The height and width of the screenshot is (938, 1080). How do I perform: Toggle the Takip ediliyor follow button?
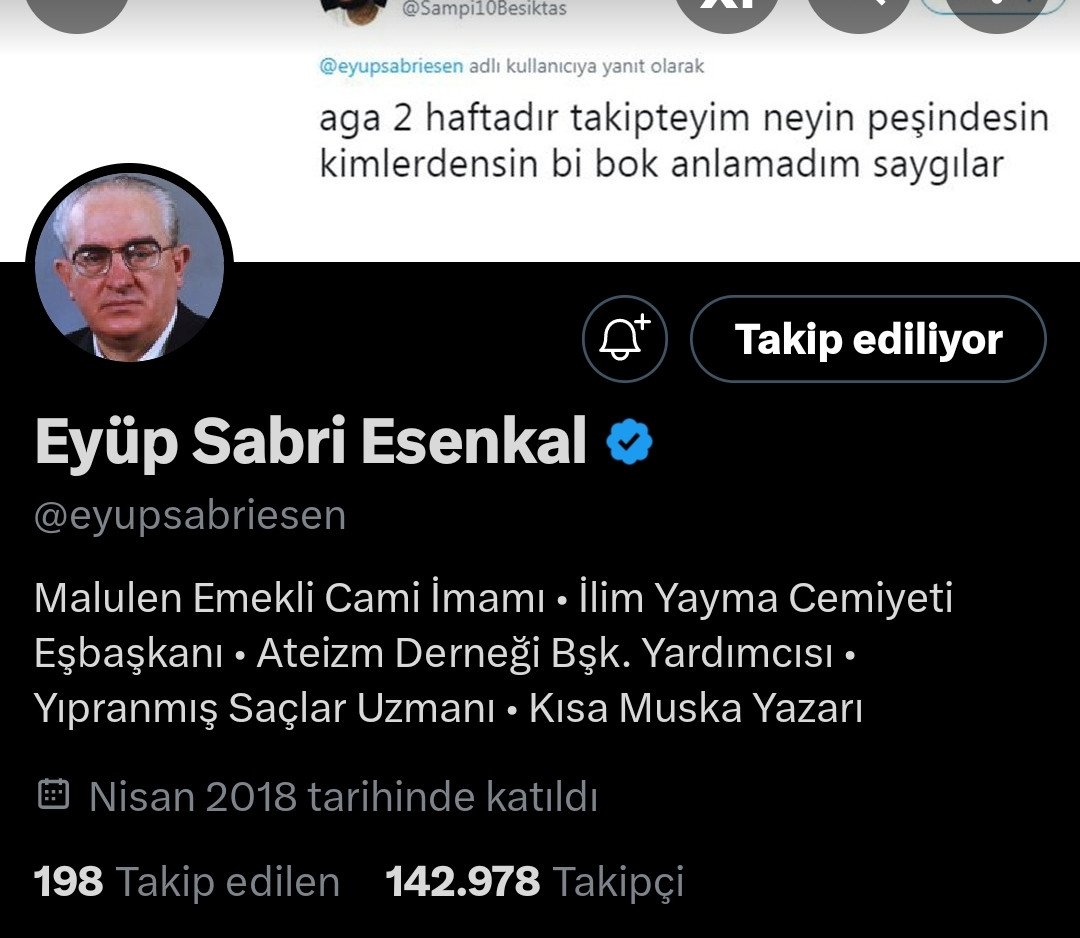coord(869,339)
